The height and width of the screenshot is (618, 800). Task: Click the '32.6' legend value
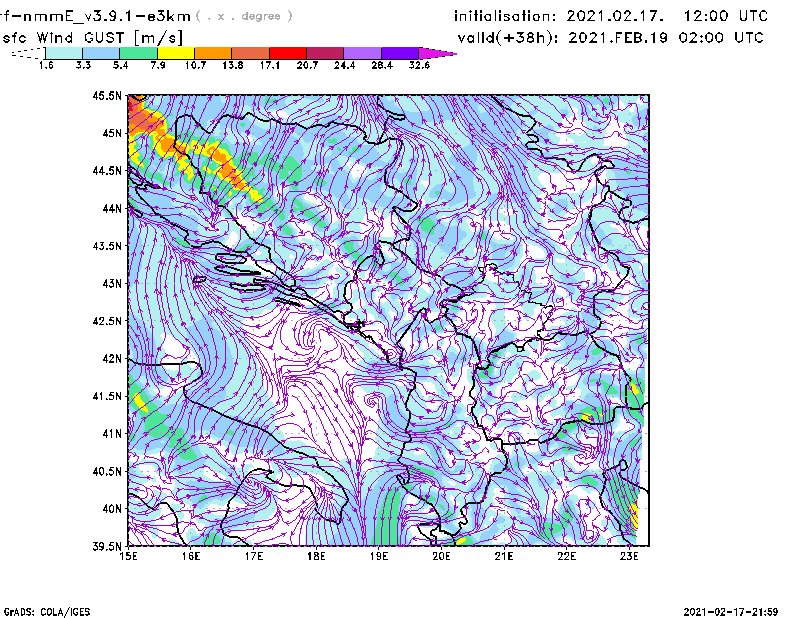(419, 65)
